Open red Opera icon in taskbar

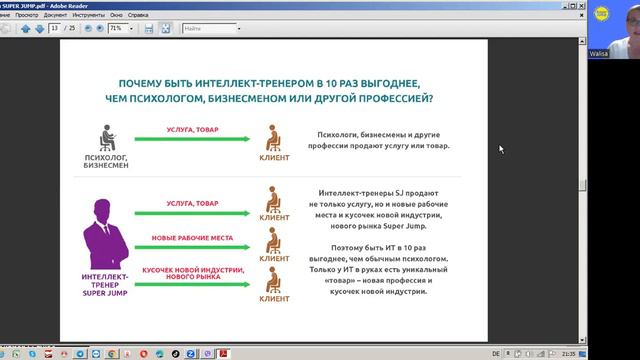(x=143, y=354)
